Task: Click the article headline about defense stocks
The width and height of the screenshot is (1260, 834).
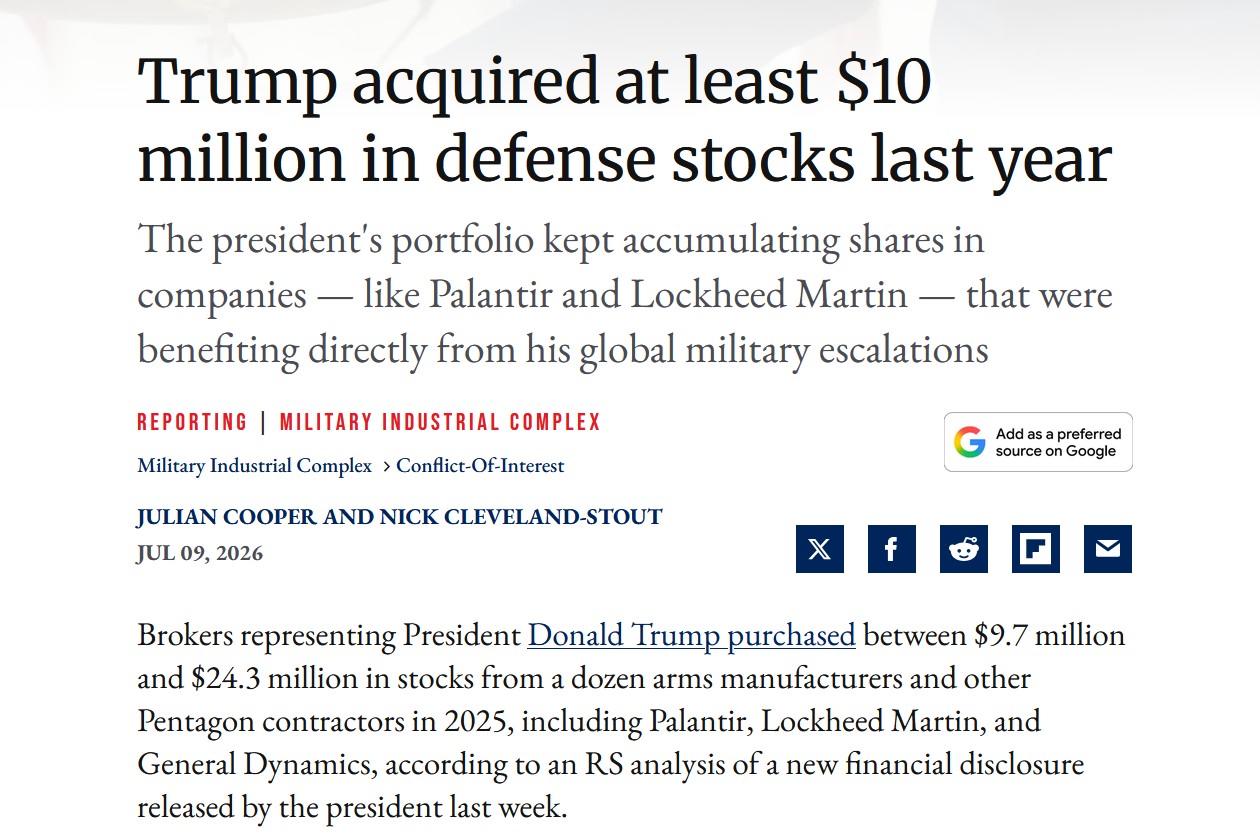Action: pos(624,122)
